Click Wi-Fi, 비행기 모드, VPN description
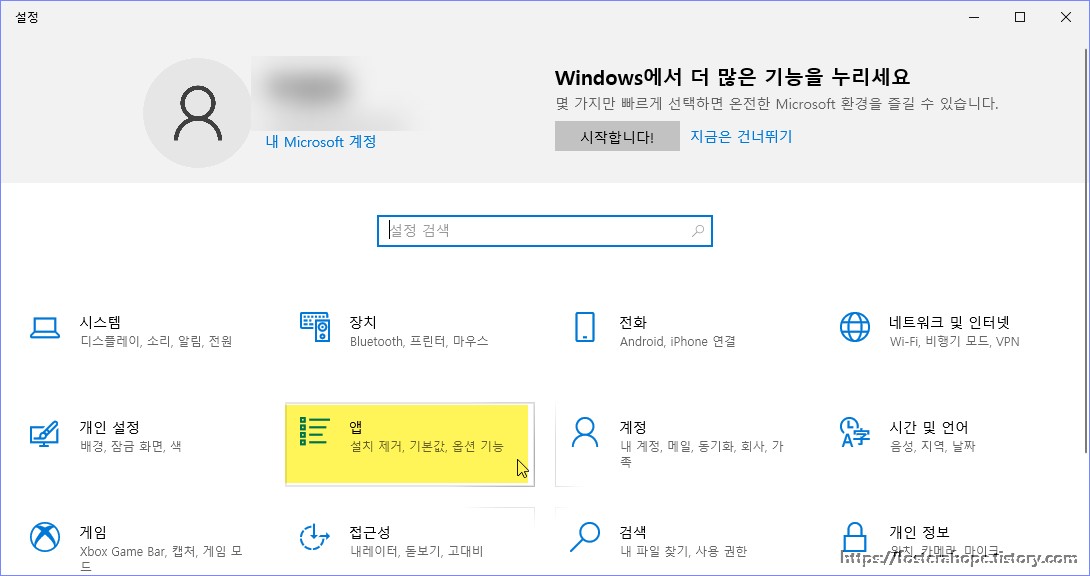This screenshot has width=1090, height=576. tap(954, 341)
